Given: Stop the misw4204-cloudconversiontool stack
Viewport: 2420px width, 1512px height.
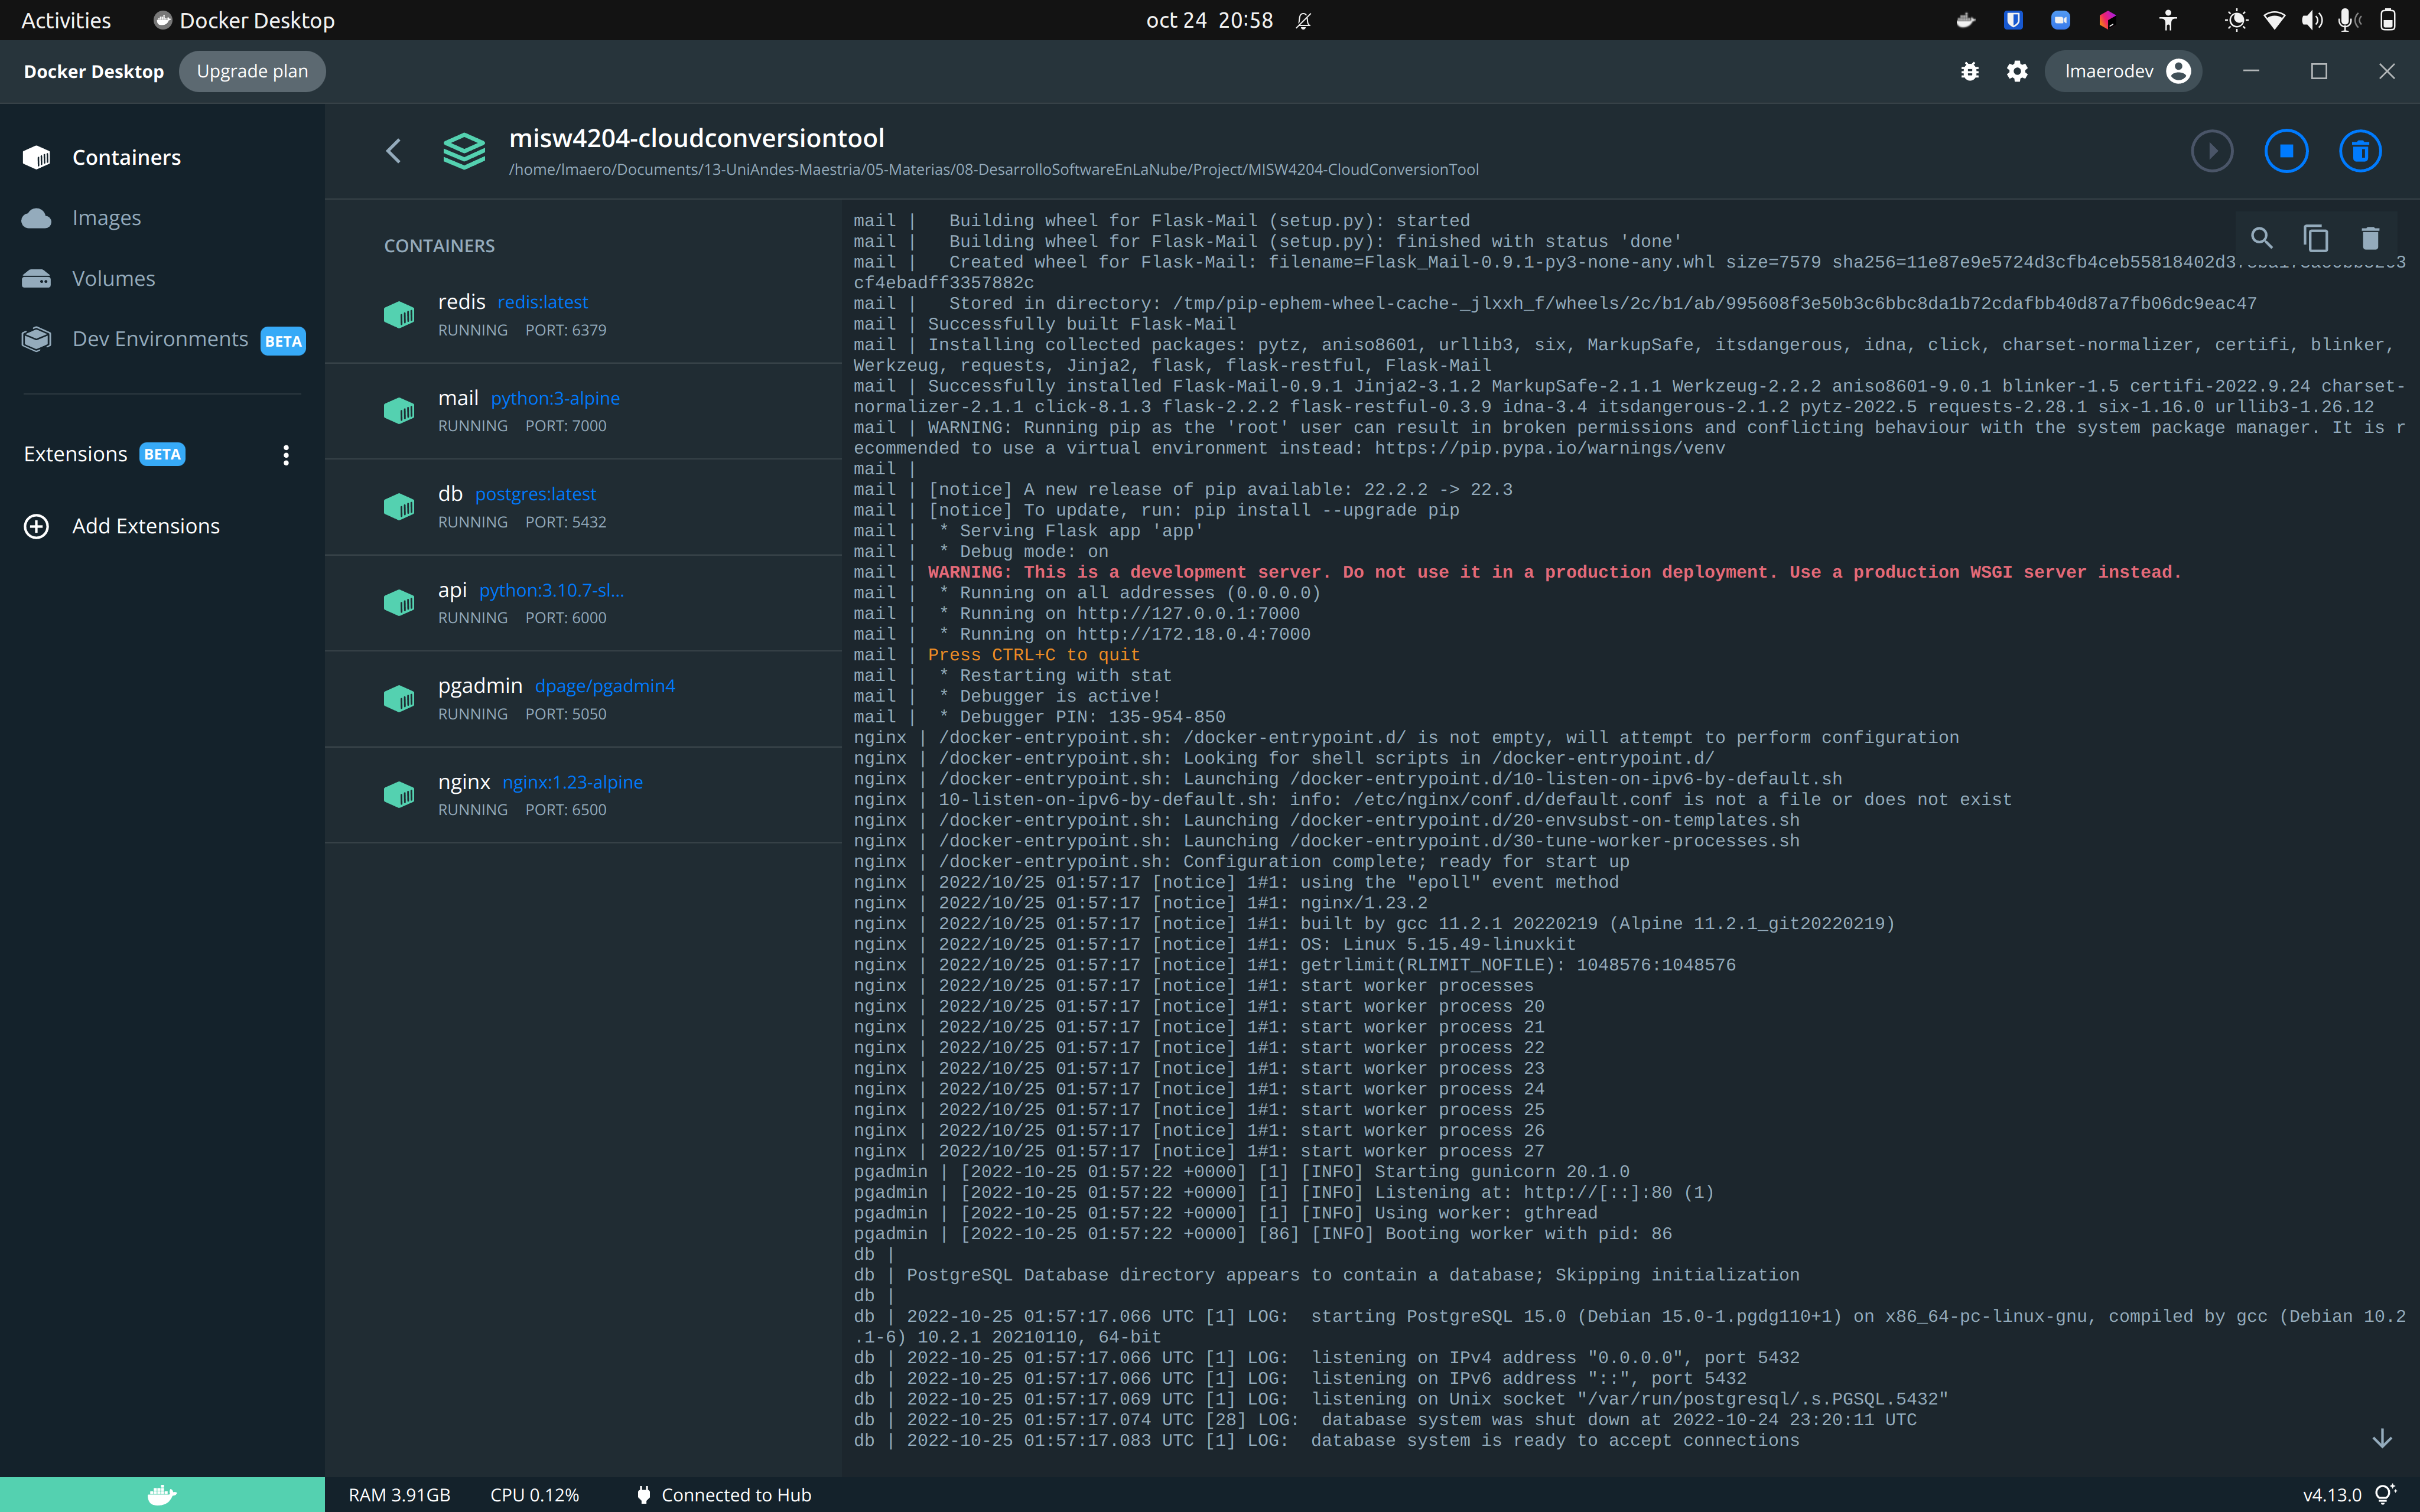Looking at the screenshot, I should [x=2286, y=151].
